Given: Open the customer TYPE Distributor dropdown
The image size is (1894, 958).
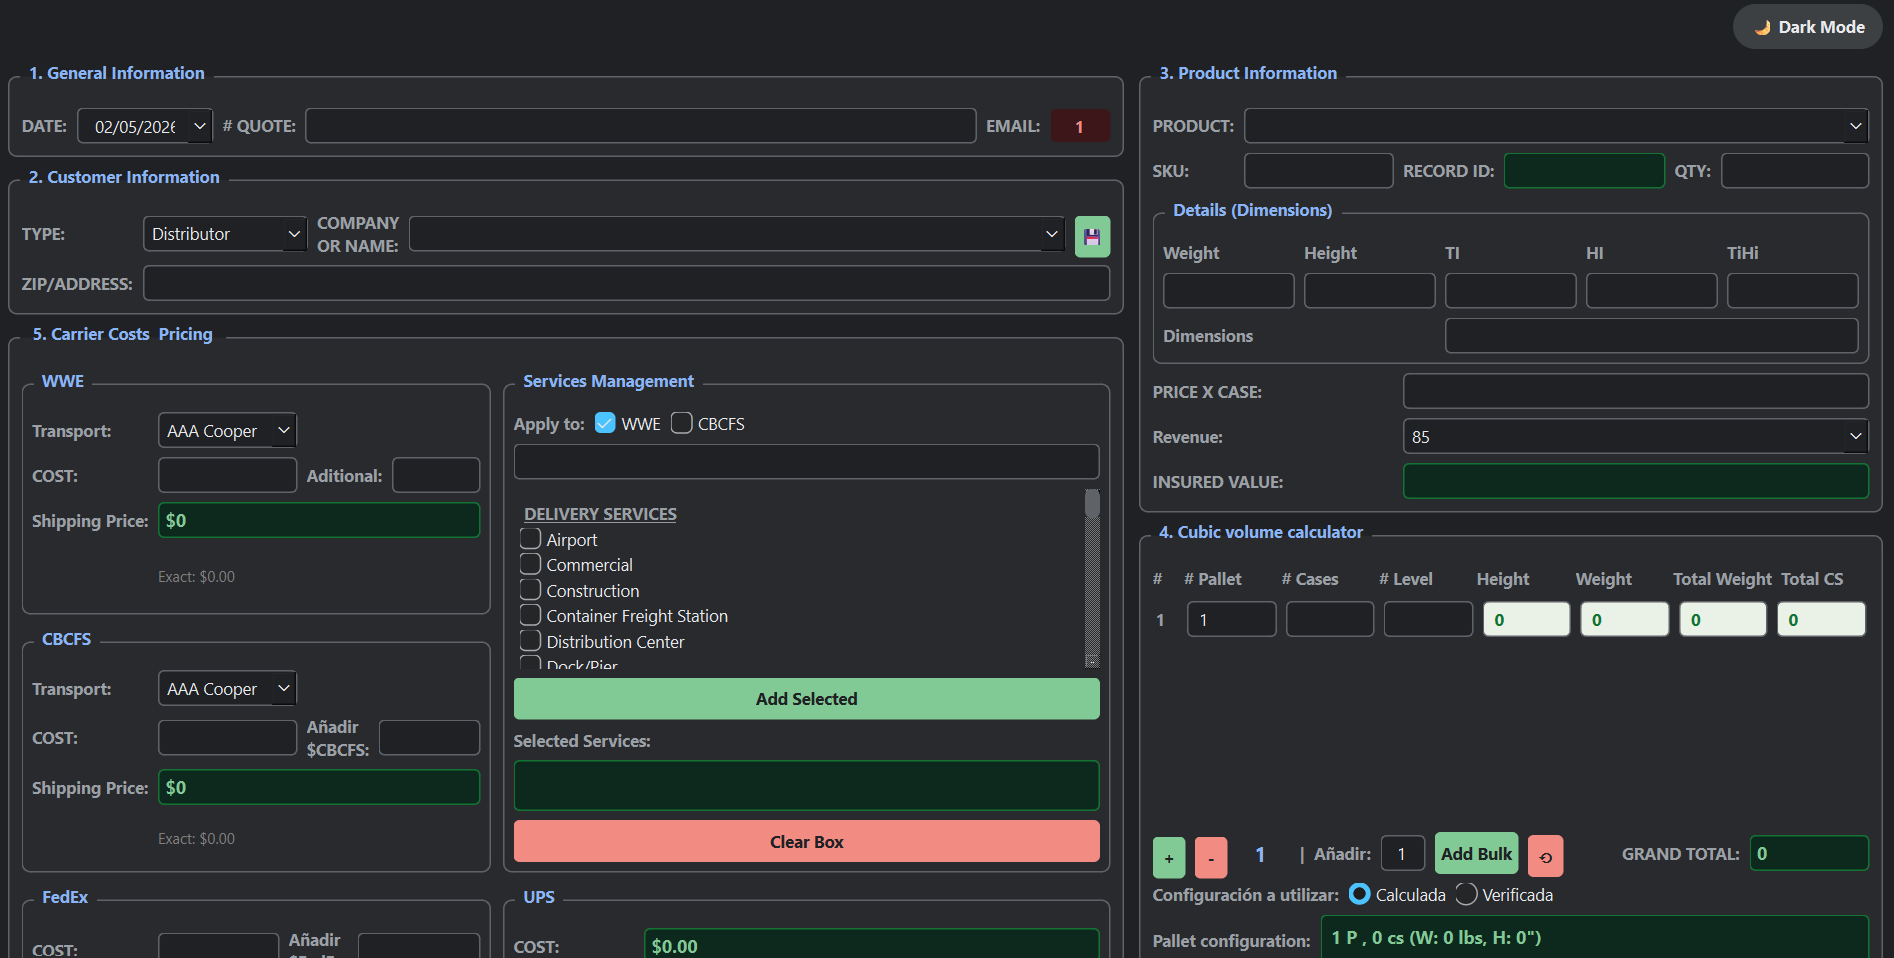Looking at the screenshot, I should tap(225, 234).
